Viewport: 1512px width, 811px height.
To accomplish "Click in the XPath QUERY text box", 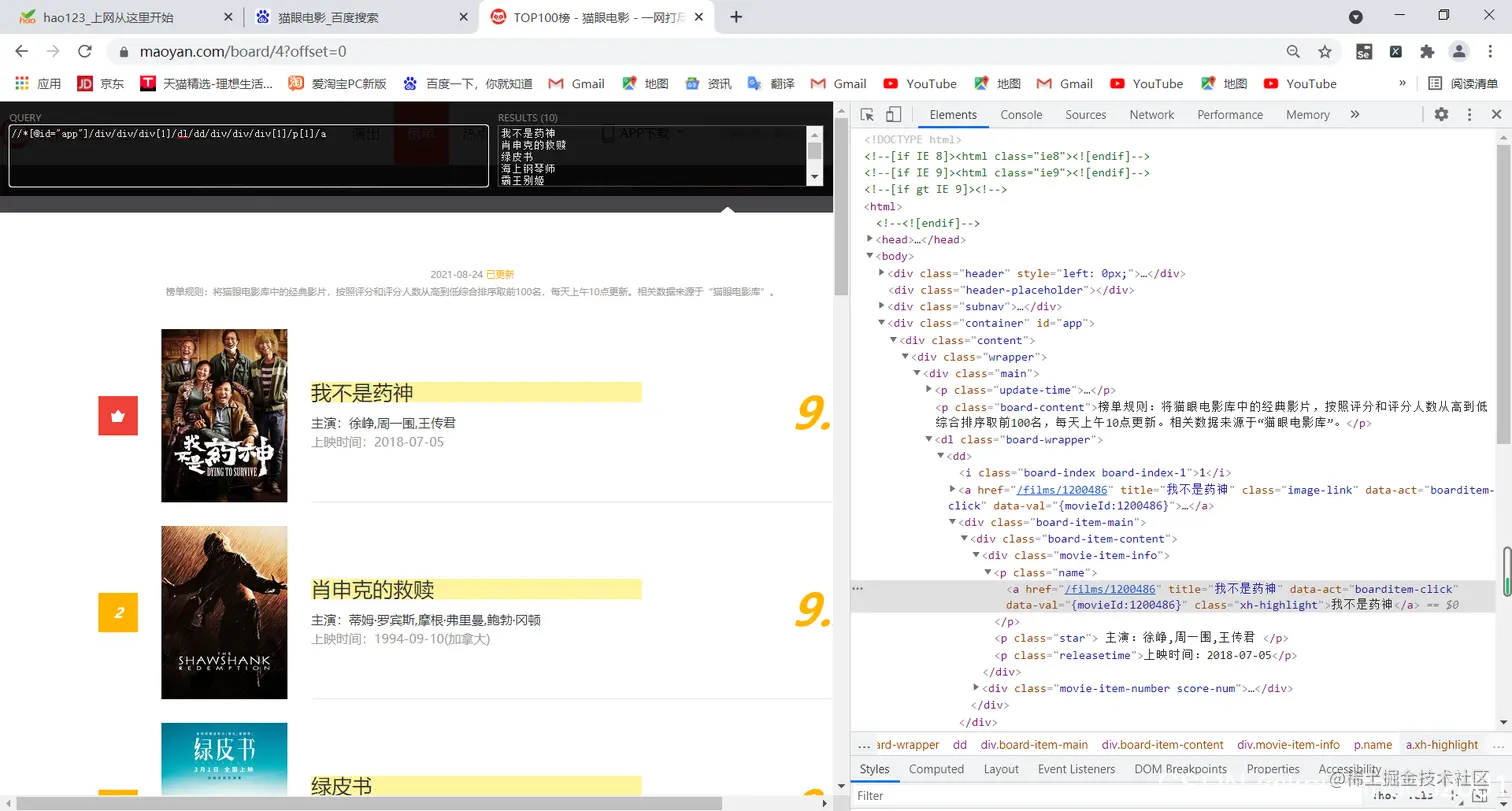I will (x=248, y=155).
